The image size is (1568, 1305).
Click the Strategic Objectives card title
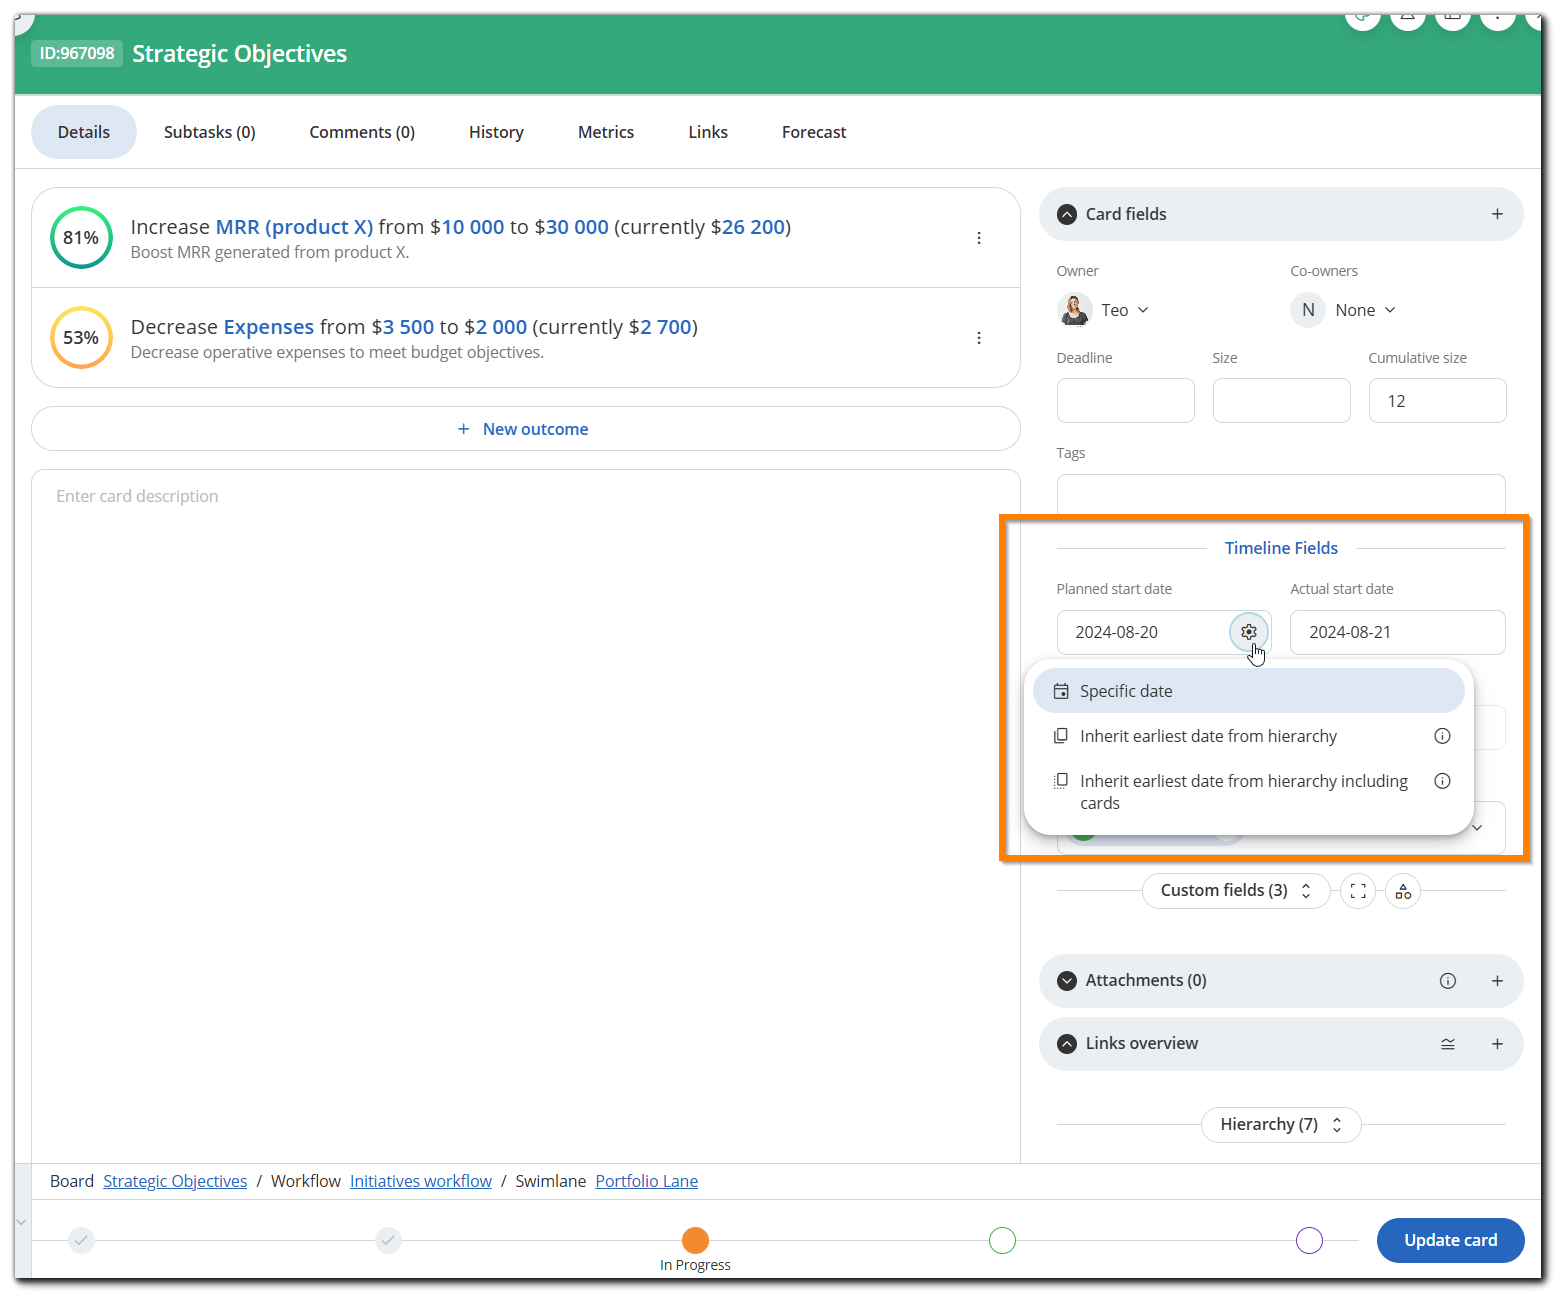click(x=240, y=54)
